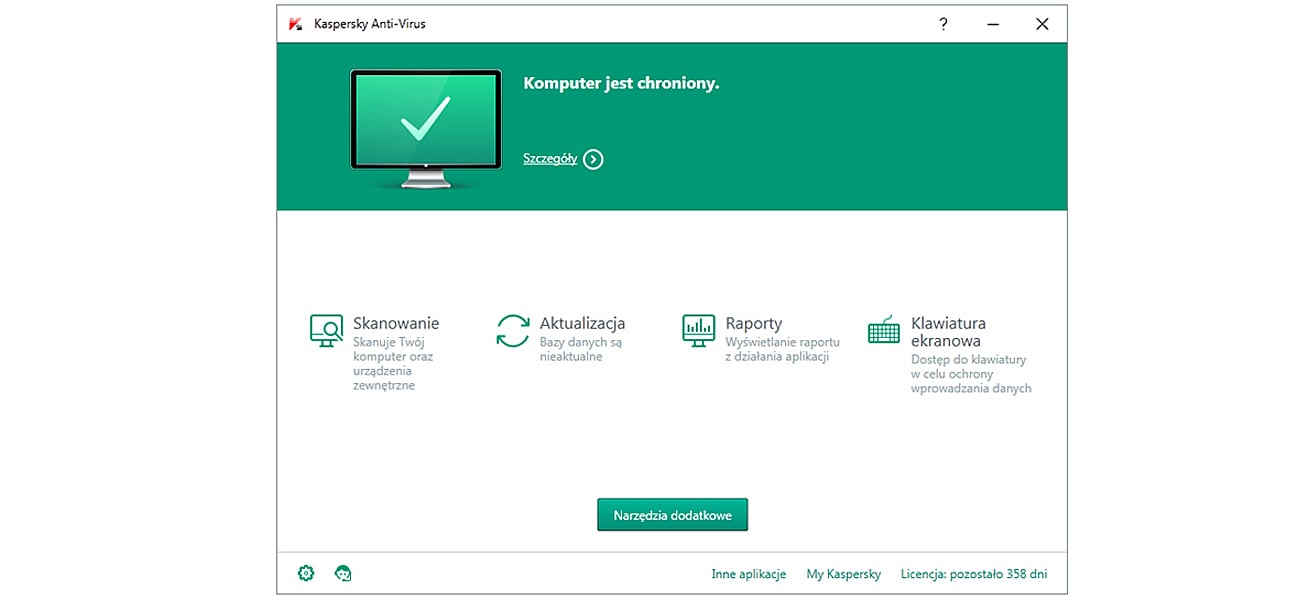The height and width of the screenshot is (600, 1300).
Task: Launch the Klawiatura ekranowa keyboard icon
Action: pyautogui.click(x=884, y=331)
